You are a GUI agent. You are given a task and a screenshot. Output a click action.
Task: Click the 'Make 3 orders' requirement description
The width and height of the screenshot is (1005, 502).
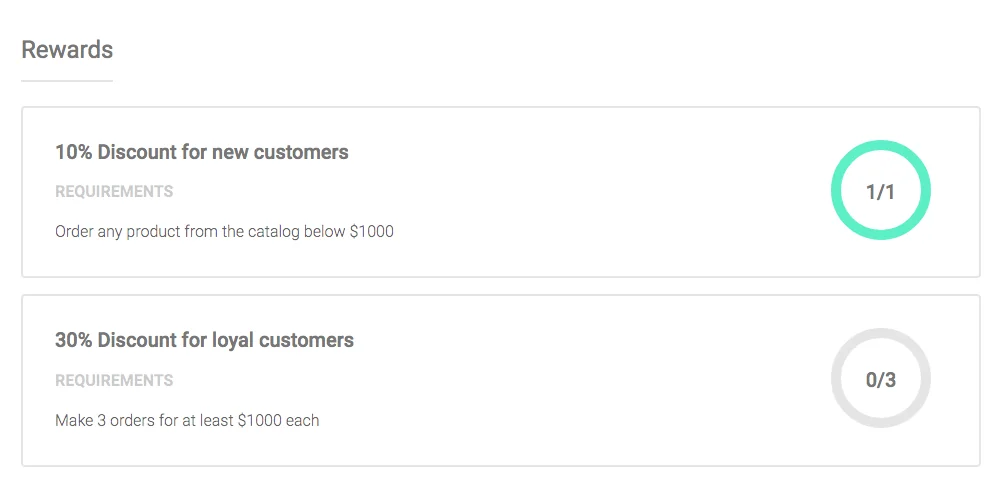point(187,421)
